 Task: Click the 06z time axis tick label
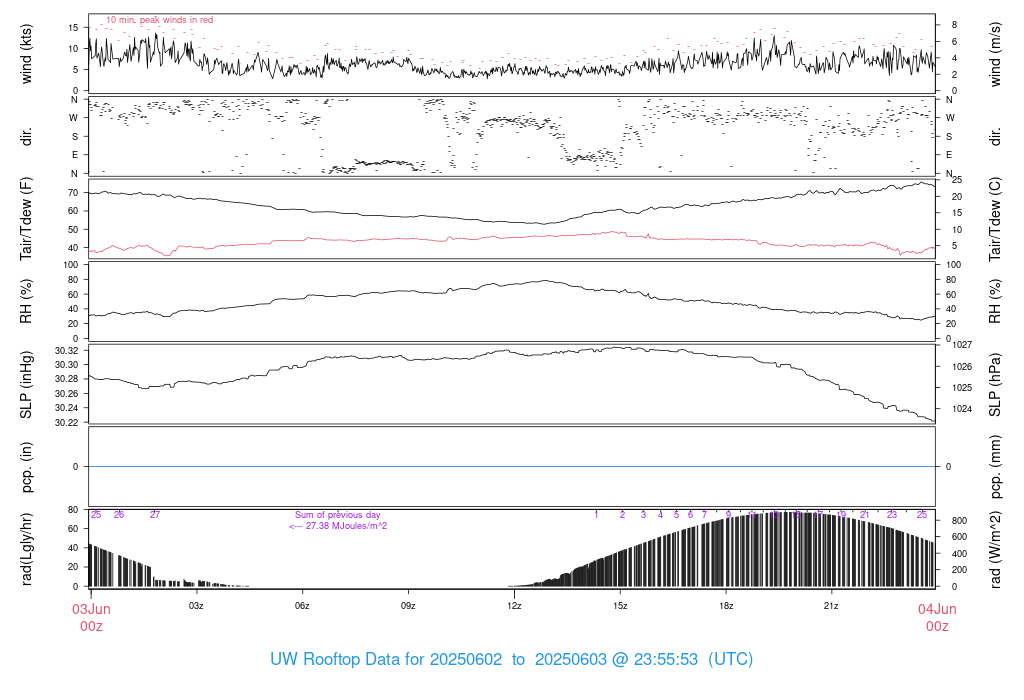(302, 606)
